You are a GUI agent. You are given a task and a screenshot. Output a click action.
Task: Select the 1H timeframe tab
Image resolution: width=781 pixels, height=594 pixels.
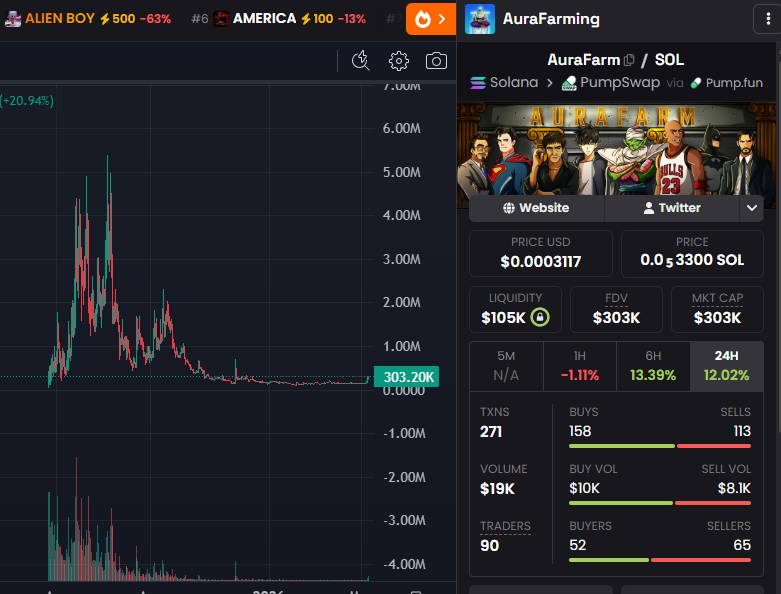[580, 366]
